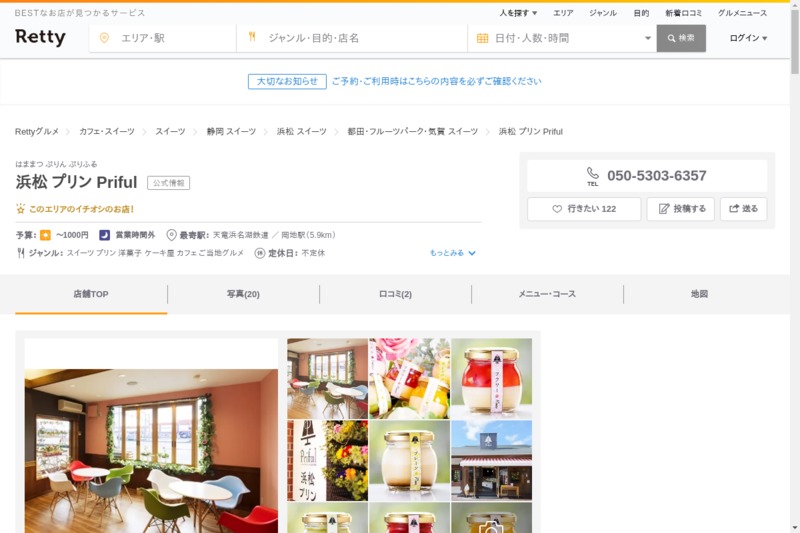Open the ログイン dropdown

pyautogui.click(x=748, y=38)
